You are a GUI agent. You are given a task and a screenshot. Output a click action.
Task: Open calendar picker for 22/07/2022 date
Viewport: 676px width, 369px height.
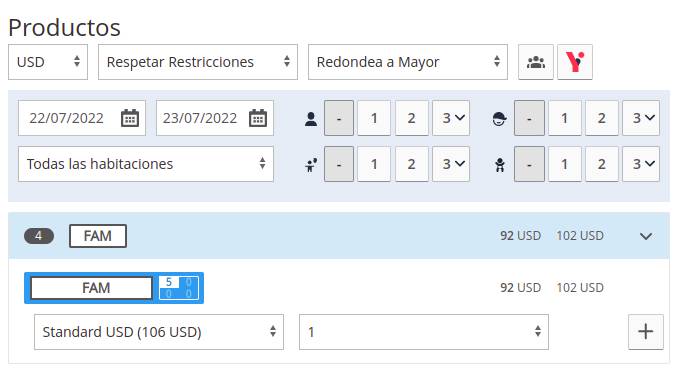coord(129,118)
